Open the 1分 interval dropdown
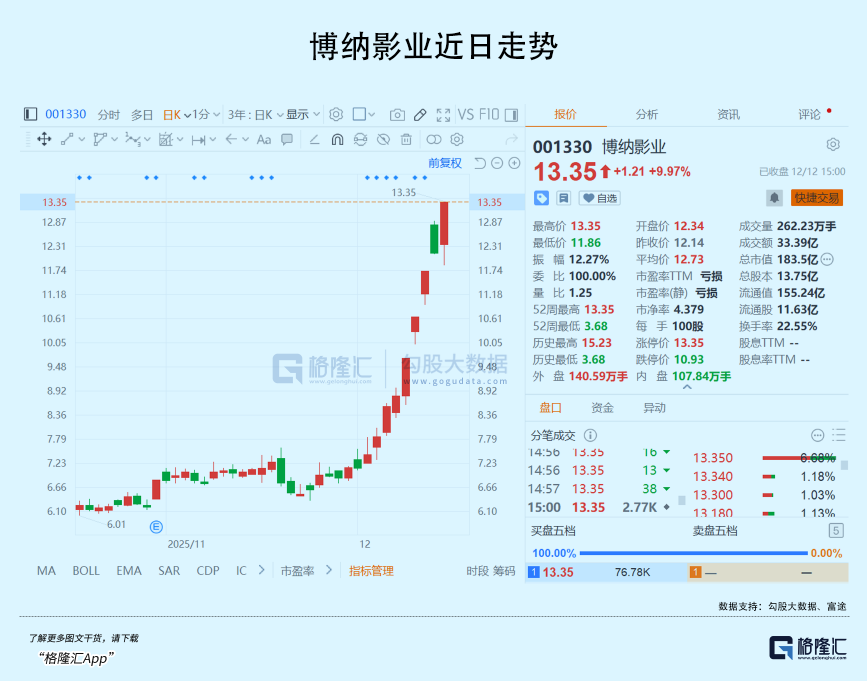The image size is (867, 681). tap(206, 115)
